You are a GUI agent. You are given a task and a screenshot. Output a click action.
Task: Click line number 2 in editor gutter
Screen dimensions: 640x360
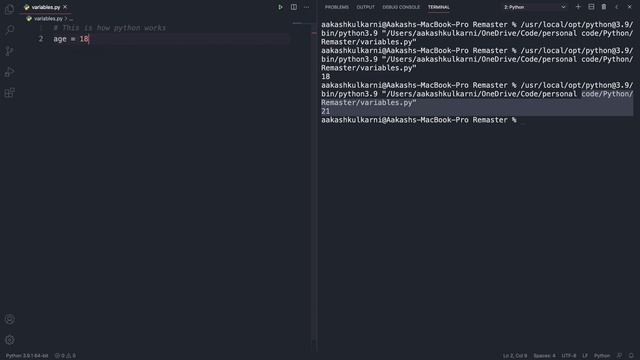(x=40, y=39)
